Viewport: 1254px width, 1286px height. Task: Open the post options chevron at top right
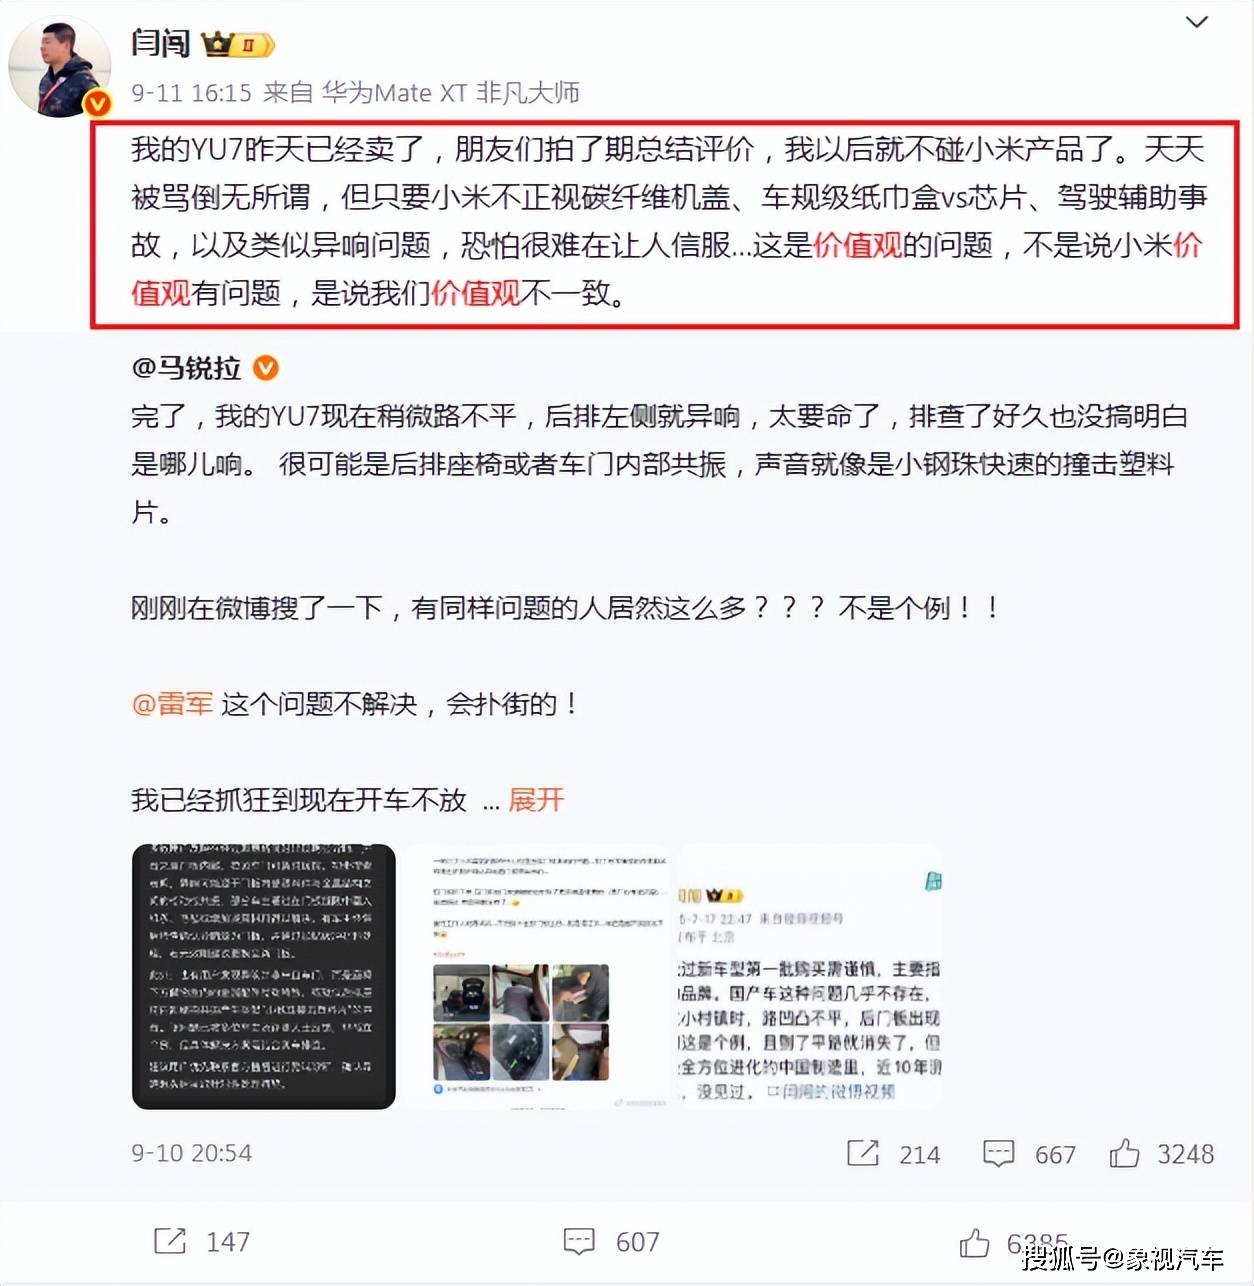[1196, 22]
